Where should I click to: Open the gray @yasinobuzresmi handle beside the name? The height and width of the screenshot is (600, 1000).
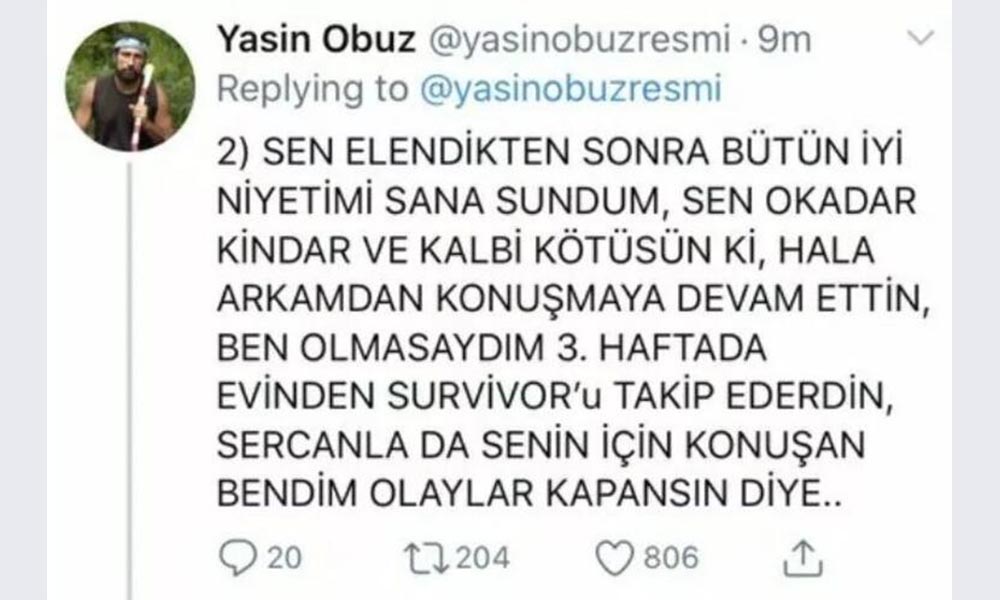[x=579, y=40]
